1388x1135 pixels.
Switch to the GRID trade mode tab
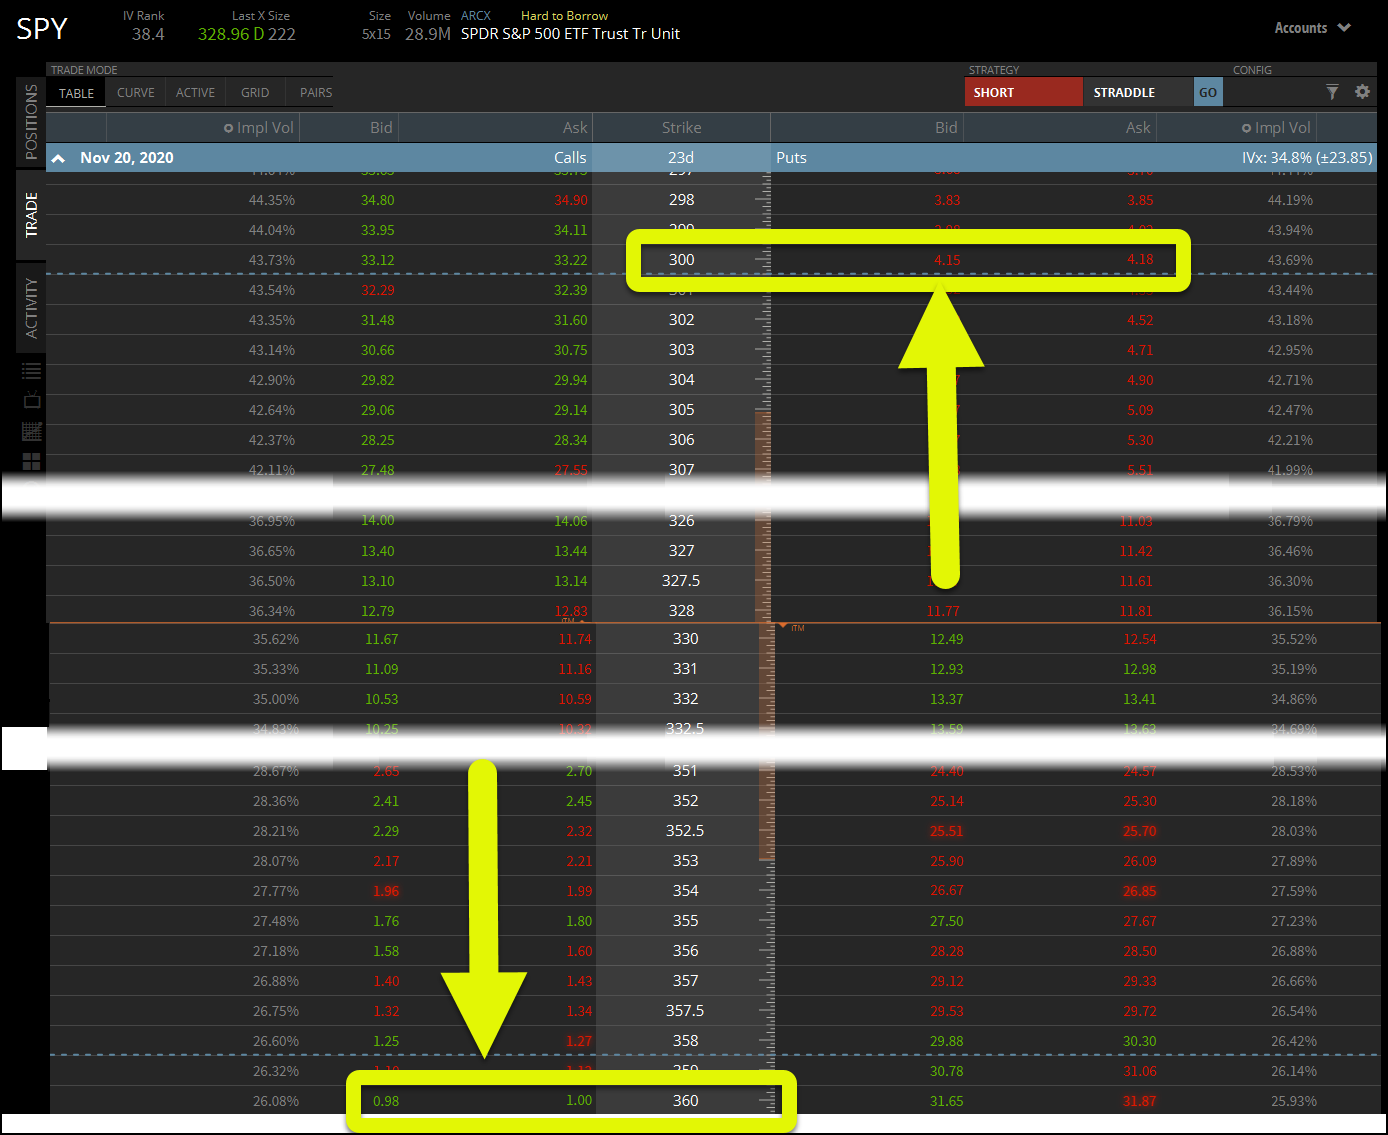click(x=255, y=93)
